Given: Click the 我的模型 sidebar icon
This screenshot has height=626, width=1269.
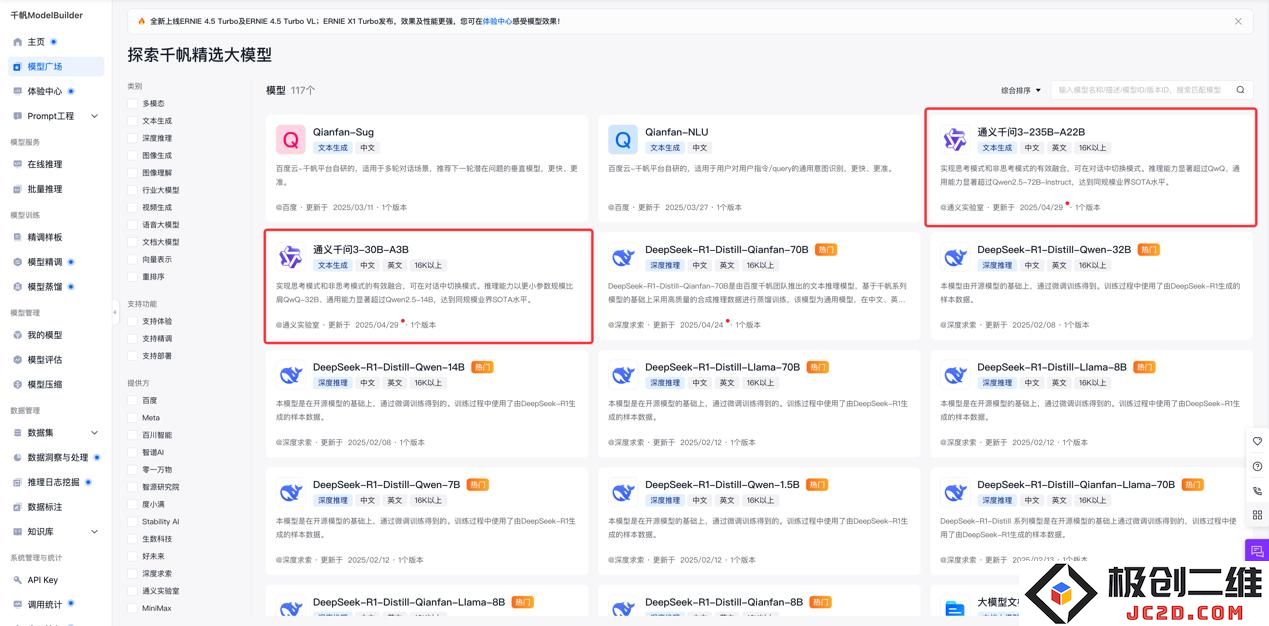Looking at the screenshot, I should 17,335.
